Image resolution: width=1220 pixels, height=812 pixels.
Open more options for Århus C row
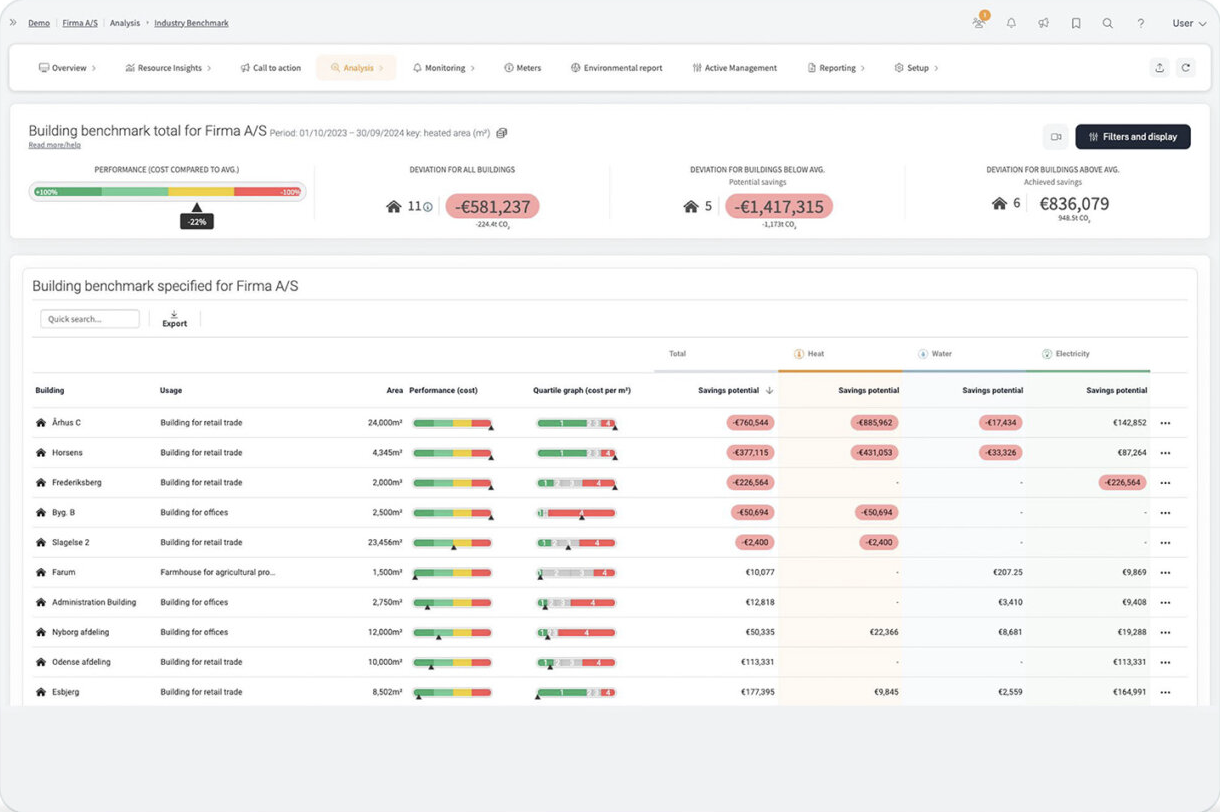click(1165, 423)
